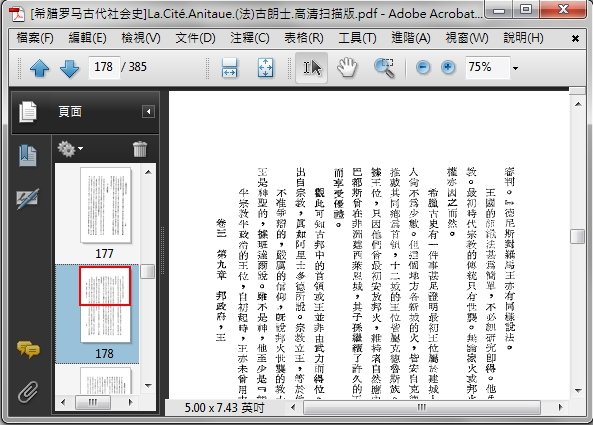Collapse the pages navigation panel
The image size is (593, 425).
pyautogui.click(x=148, y=112)
